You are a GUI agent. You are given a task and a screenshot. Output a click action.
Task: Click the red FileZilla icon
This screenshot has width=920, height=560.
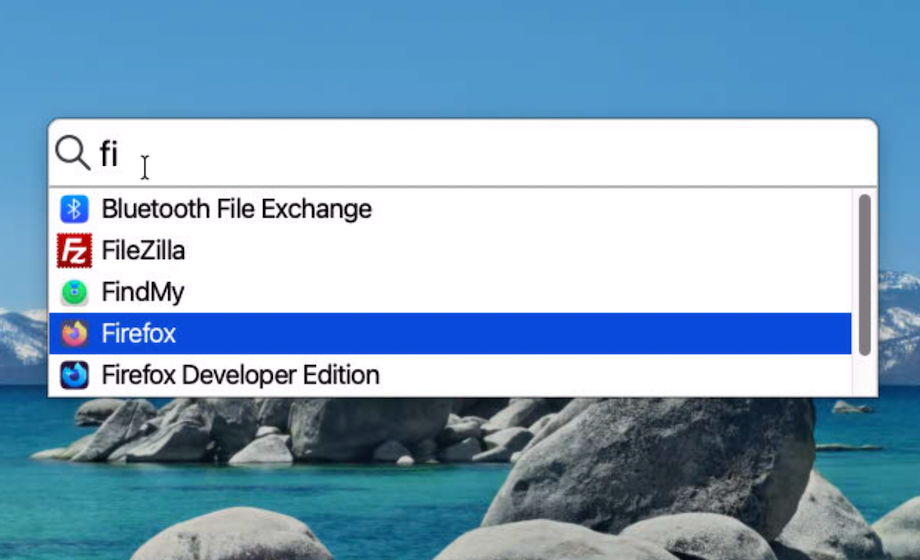tap(75, 251)
